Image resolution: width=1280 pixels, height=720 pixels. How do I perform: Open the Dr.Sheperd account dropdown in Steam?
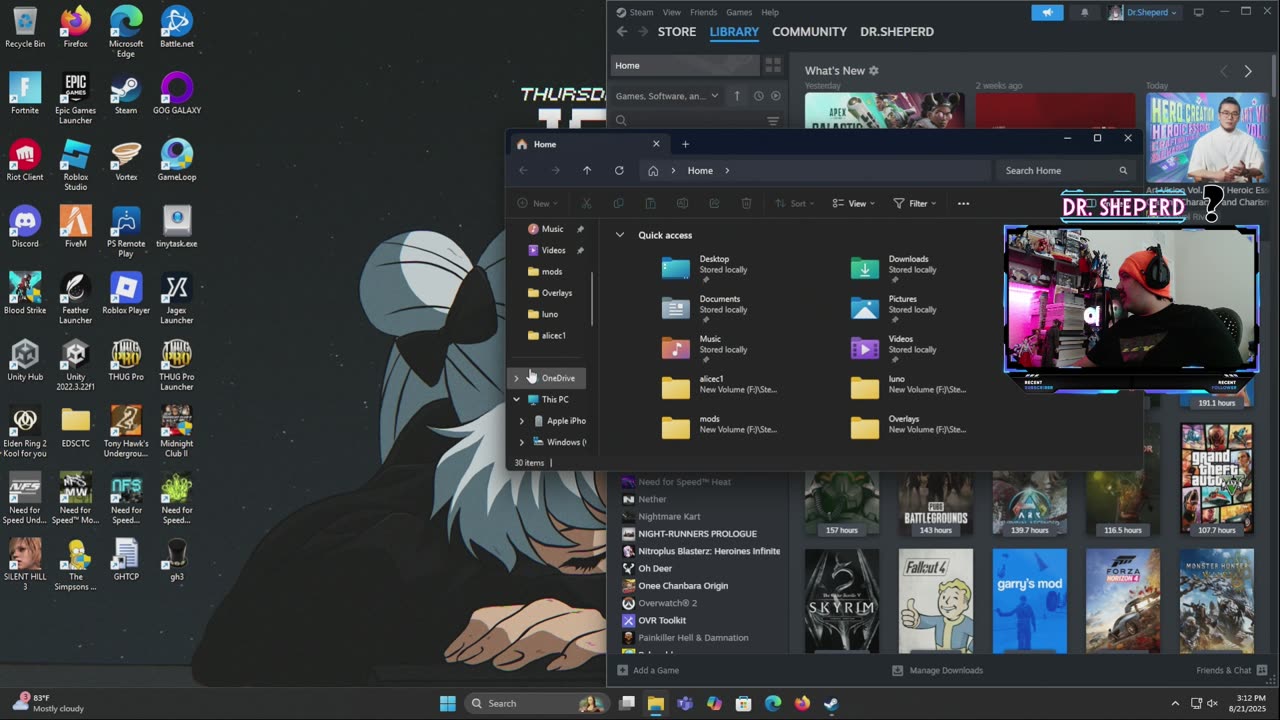point(1144,12)
